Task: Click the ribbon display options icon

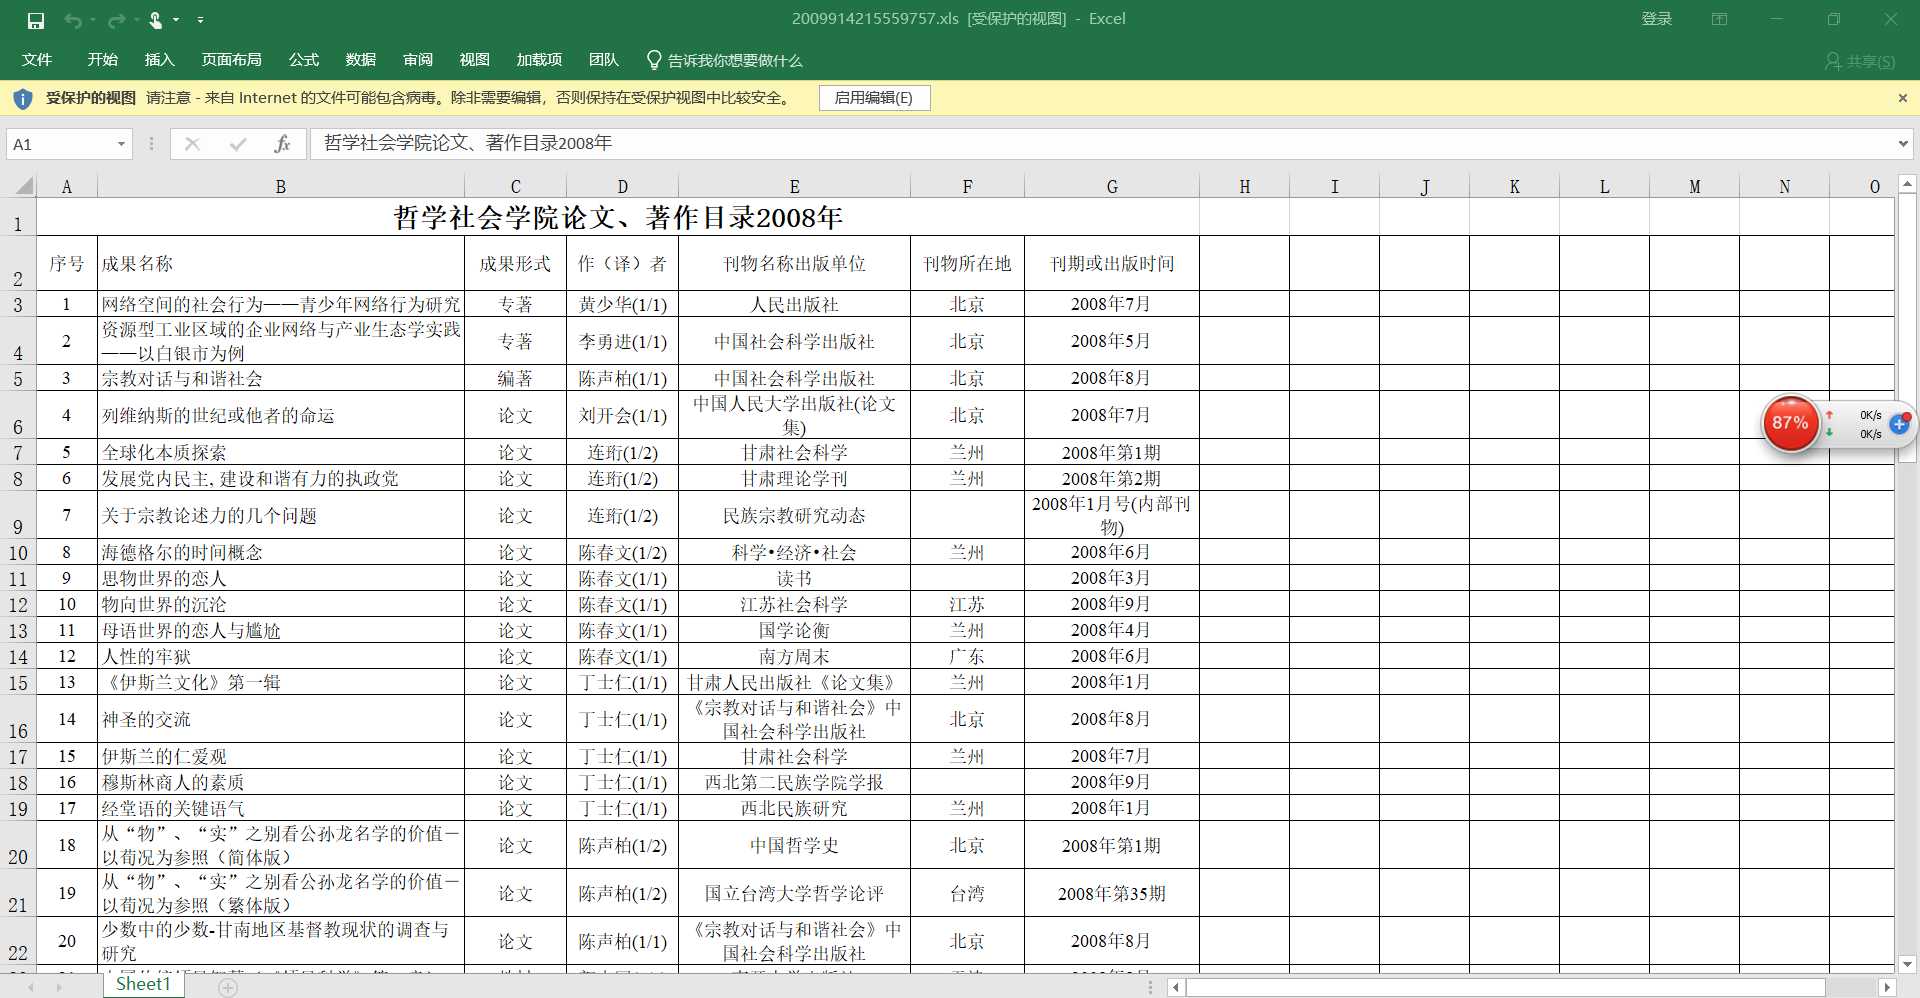Action: [x=1719, y=19]
